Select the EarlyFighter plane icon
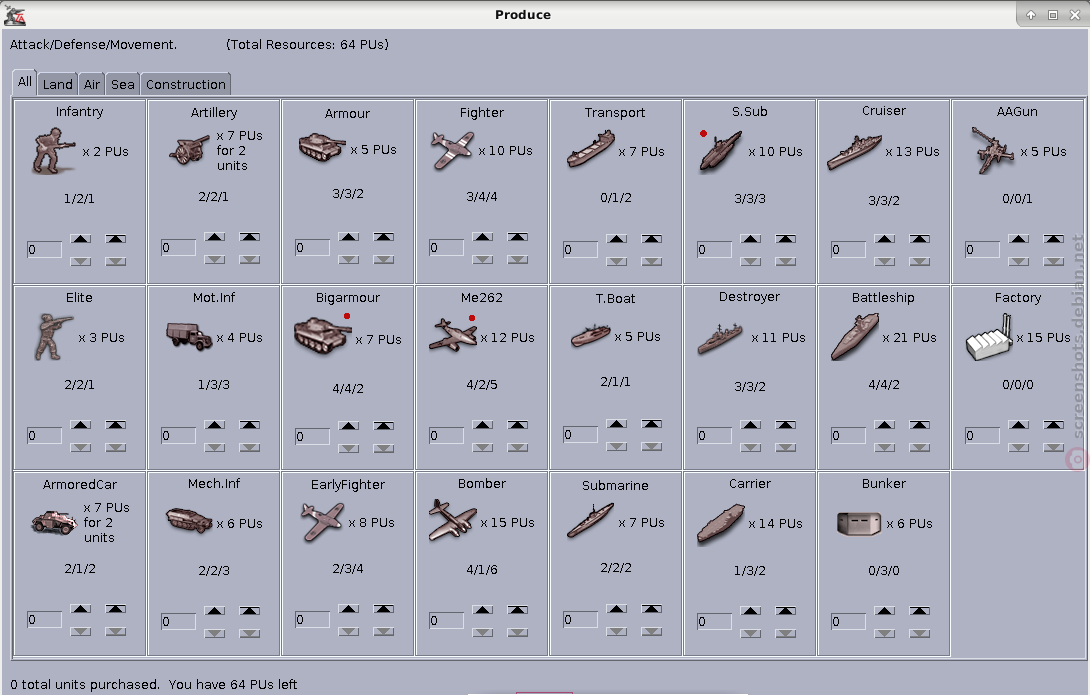Image resolution: width=1090 pixels, height=695 pixels. 323,522
